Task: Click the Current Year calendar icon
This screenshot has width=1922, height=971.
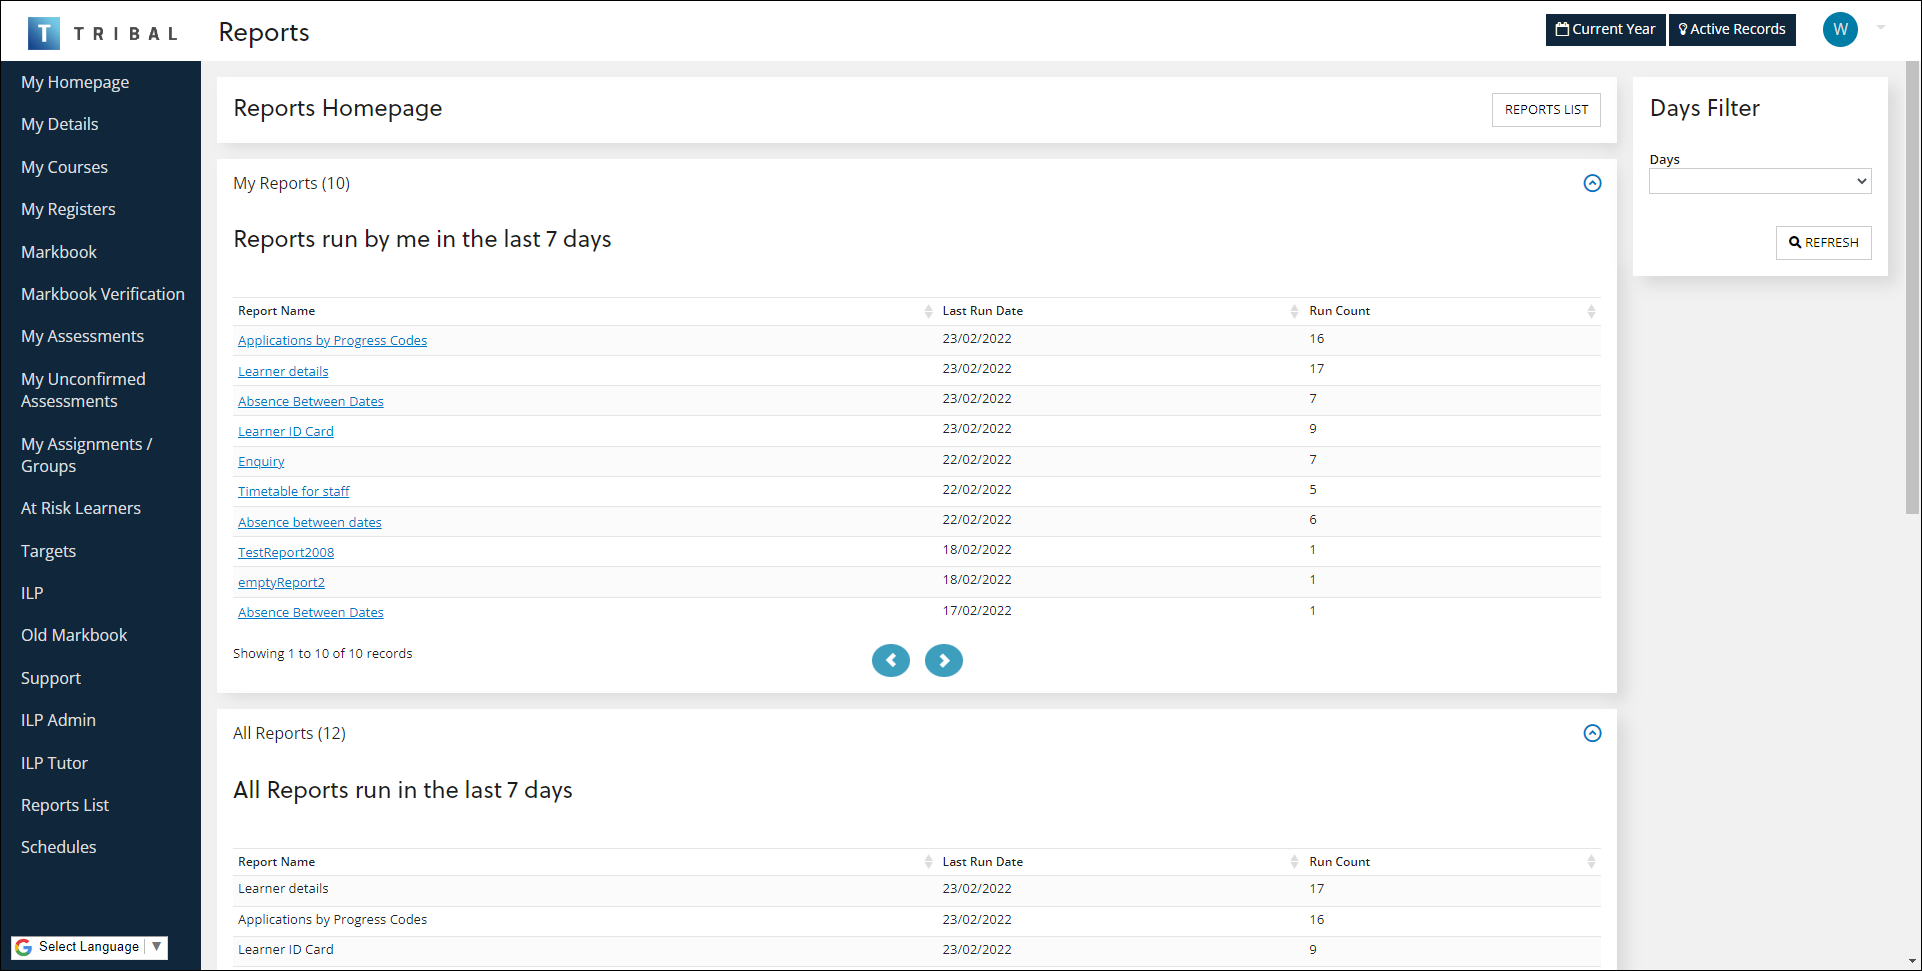Action: tap(1564, 29)
